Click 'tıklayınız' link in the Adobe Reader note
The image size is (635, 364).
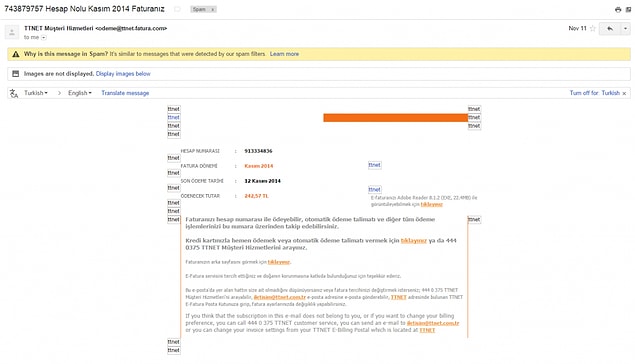[x=431, y=204]
